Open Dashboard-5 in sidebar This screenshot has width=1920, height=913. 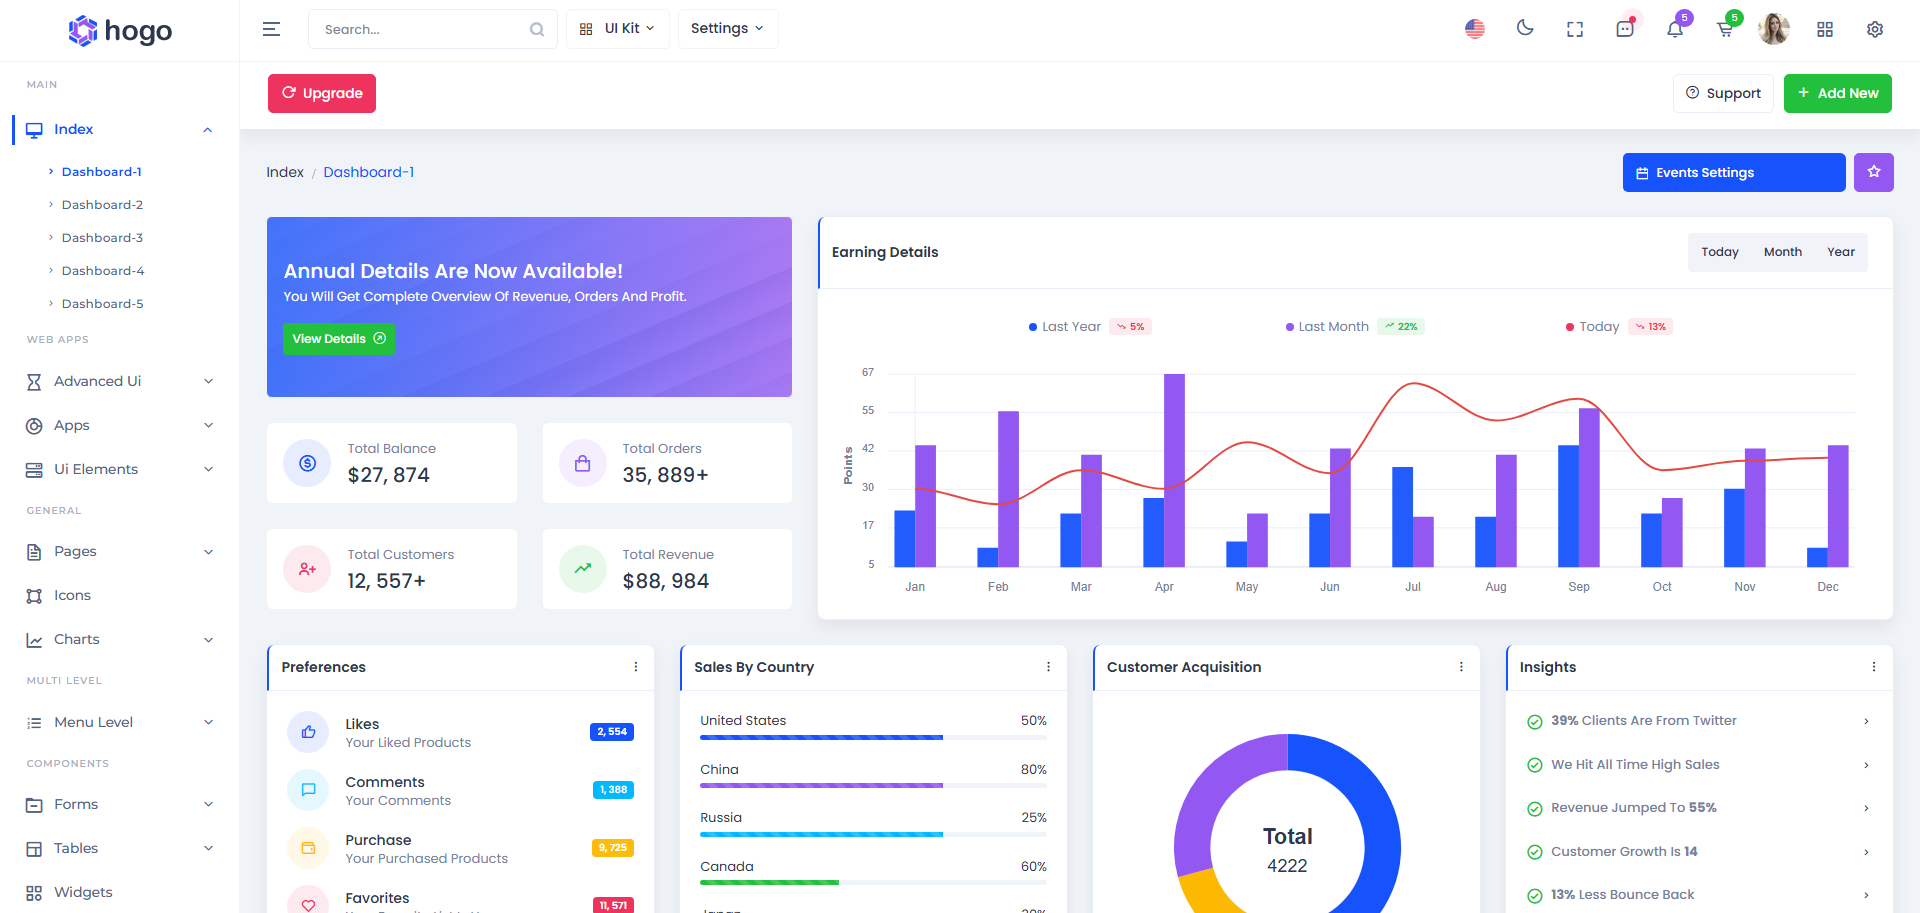pos(102,304)
